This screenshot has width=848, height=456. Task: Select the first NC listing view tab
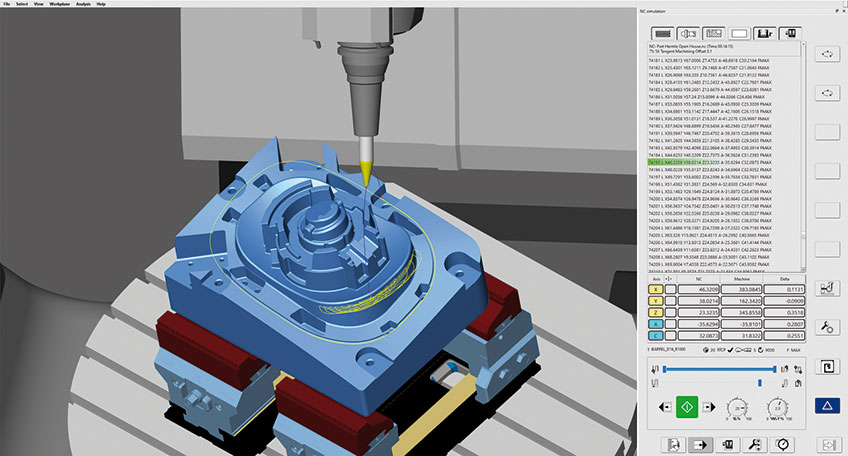coord(663,33)
